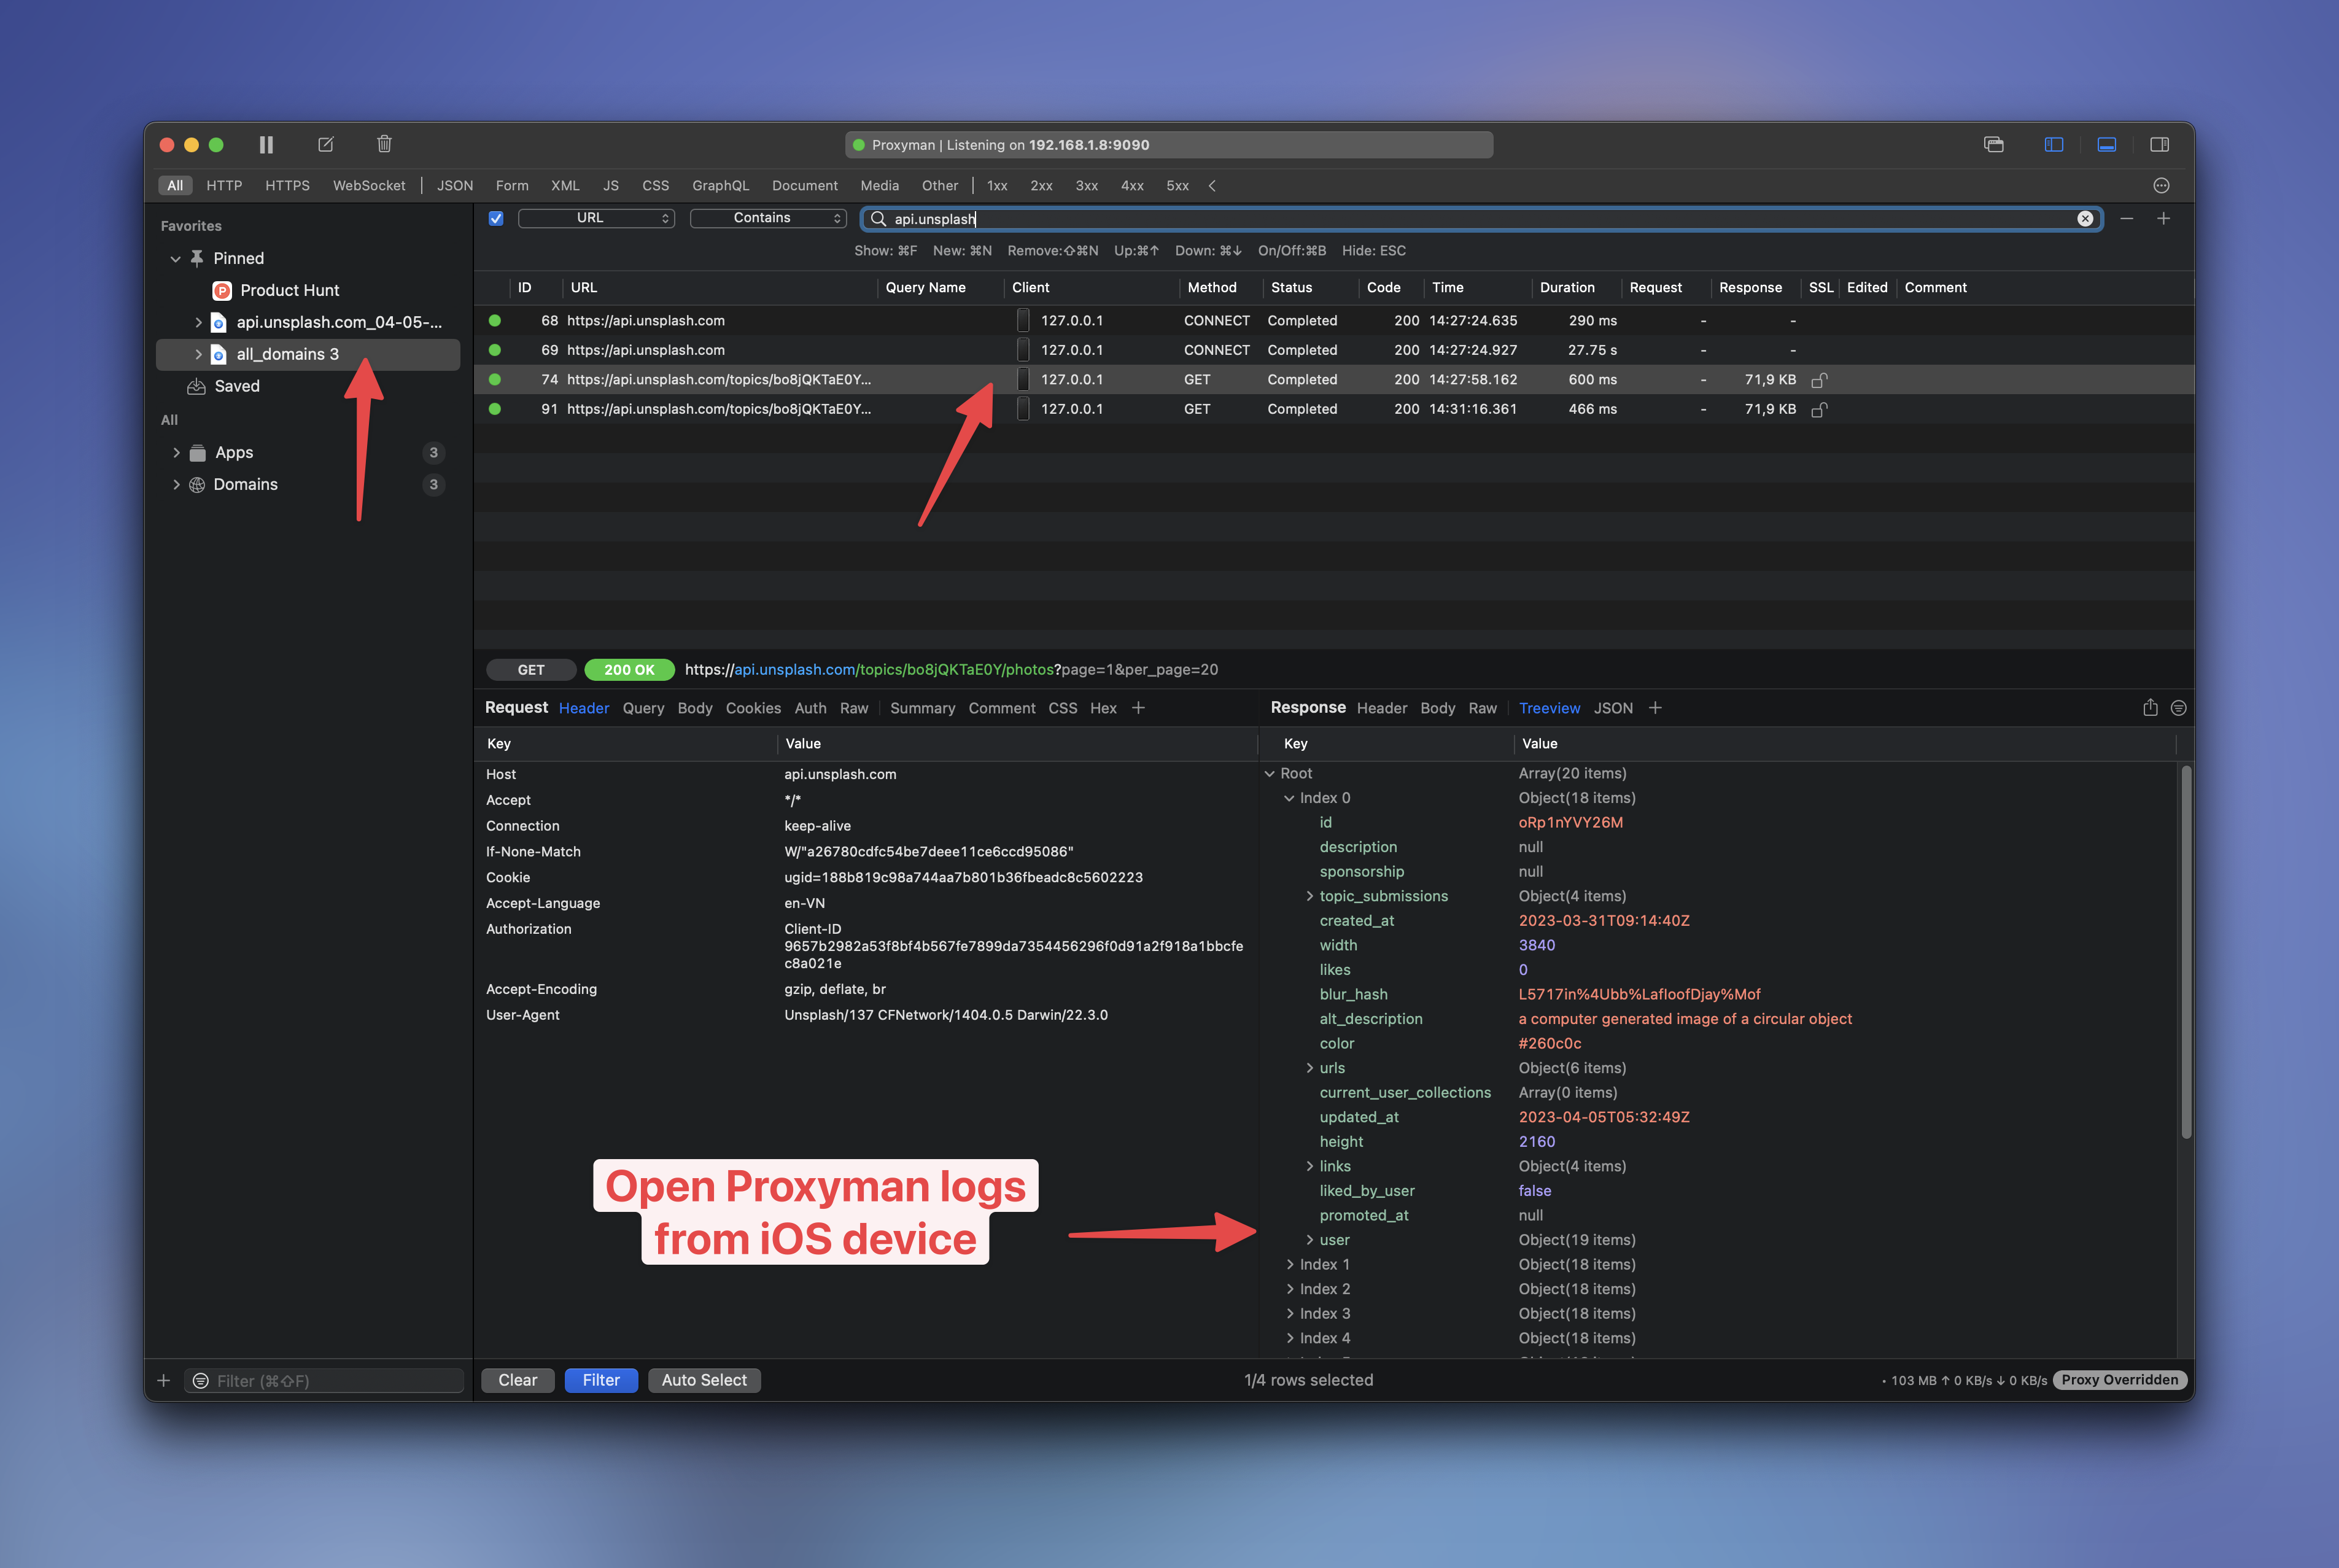The image size is (2339, 1568).
Task: Click the Clear button
Action: tap(518, 1380)
